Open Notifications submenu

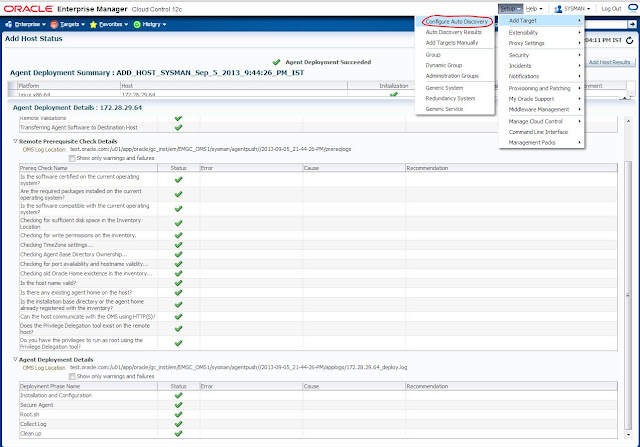tap(542, 76)
